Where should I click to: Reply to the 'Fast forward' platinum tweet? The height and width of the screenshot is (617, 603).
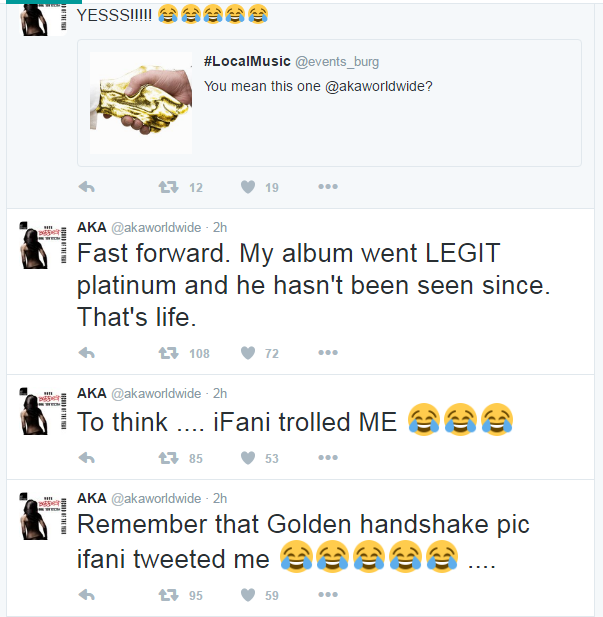86,353
